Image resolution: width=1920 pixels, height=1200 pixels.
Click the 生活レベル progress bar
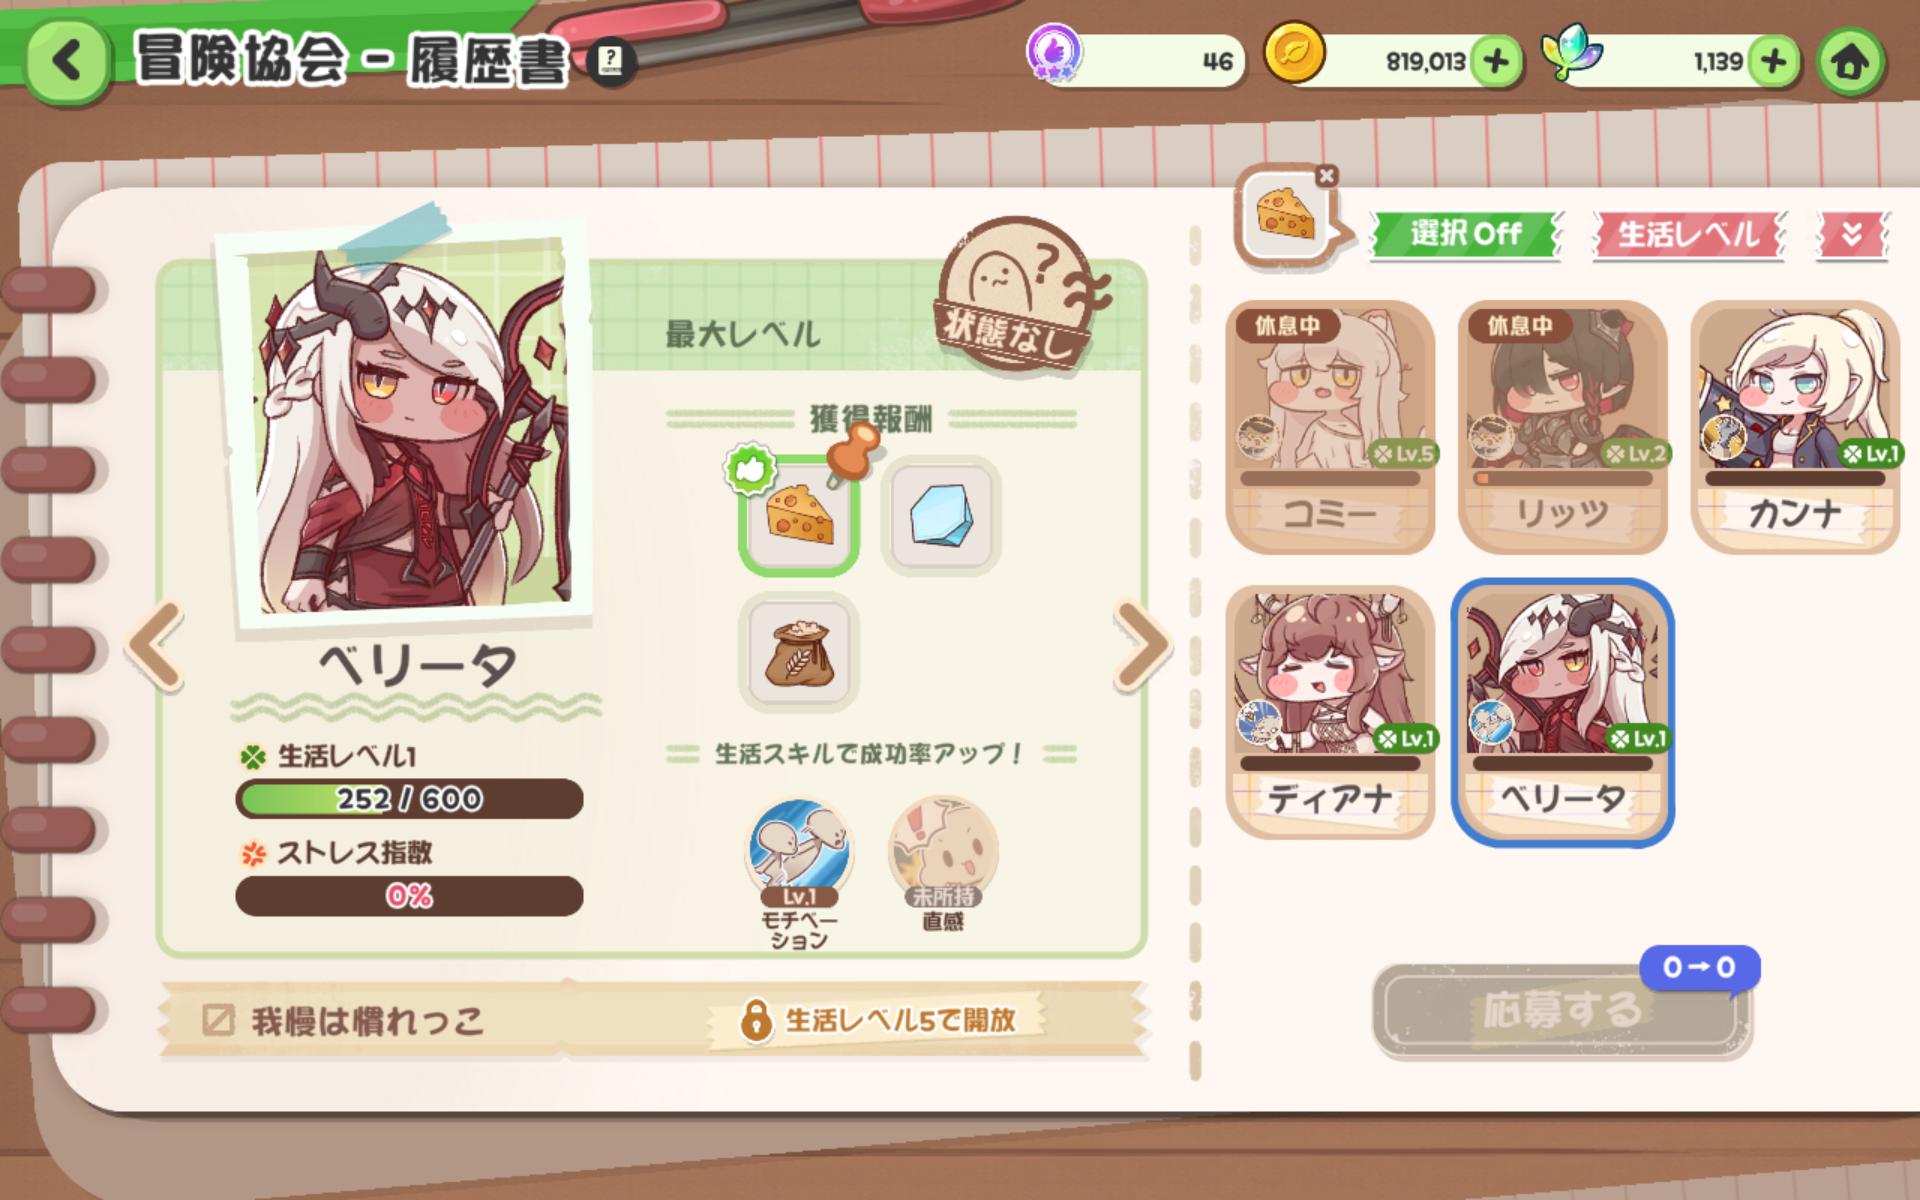click(x=409, y=799)
